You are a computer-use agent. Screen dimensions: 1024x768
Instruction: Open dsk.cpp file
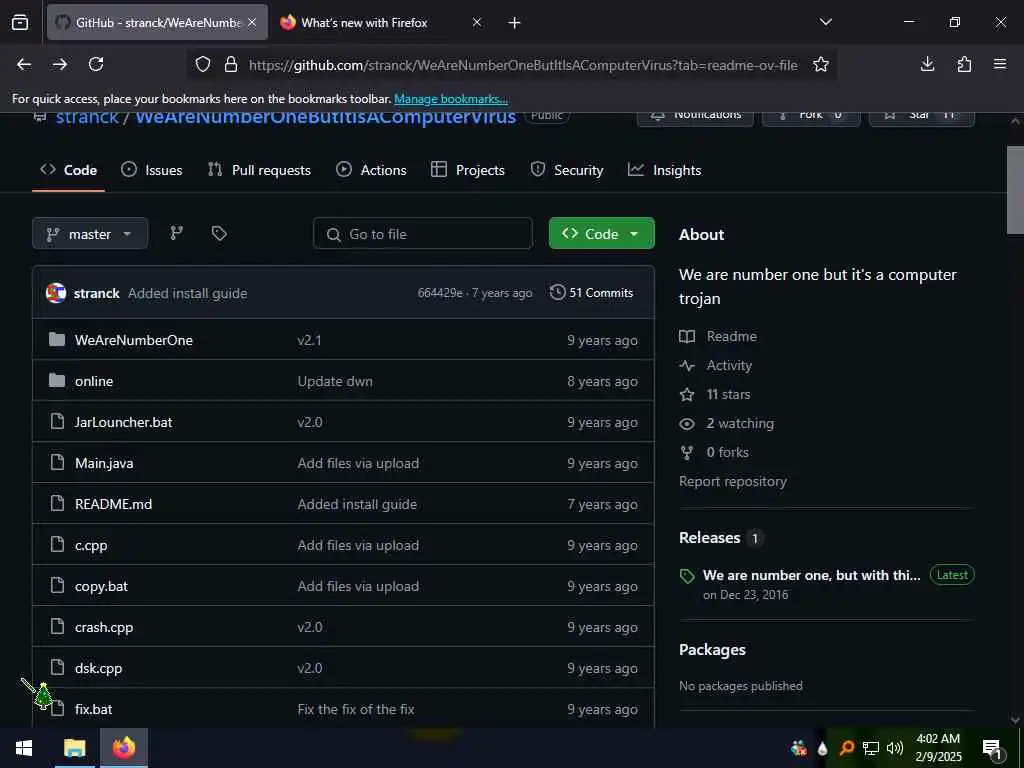(99, 668)
